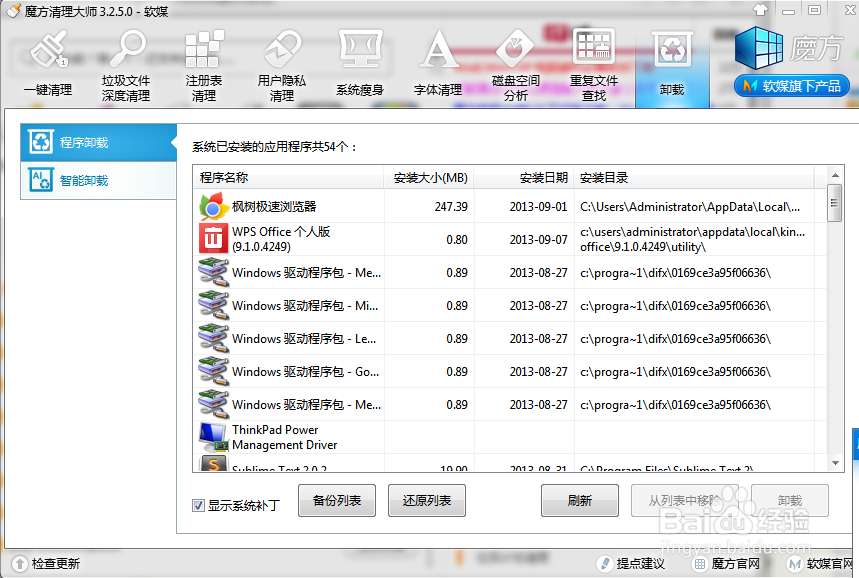The width and height of the screenshot is (859, 578).
Task: Click the 软媒官网 M icon
Action: (x=794, y=564)
